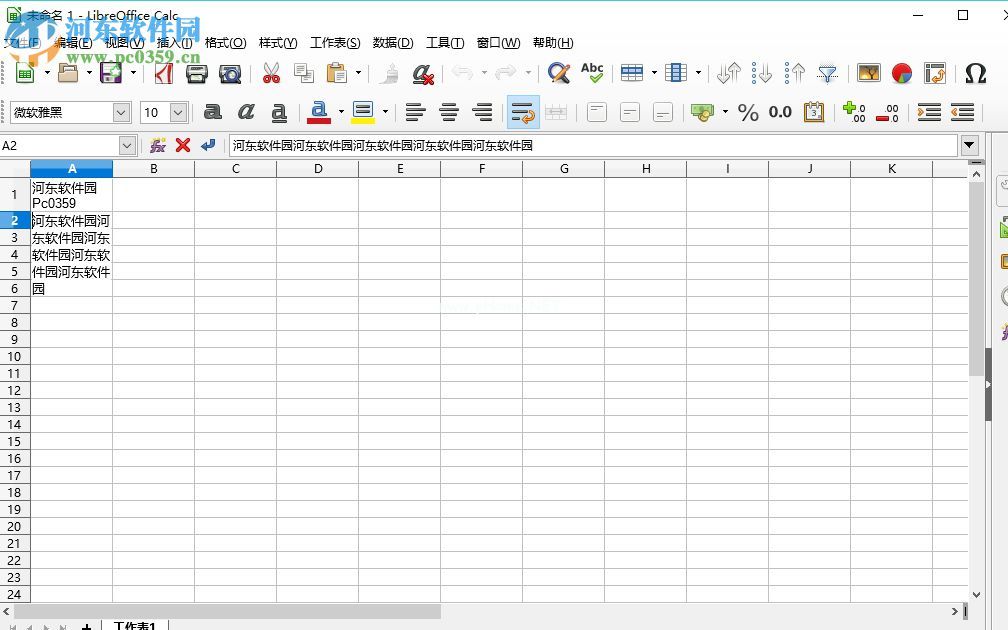The height and width of the screenshot is (630, 1008).
Task: Apply the AutoFilter
Action: [829, 73]
